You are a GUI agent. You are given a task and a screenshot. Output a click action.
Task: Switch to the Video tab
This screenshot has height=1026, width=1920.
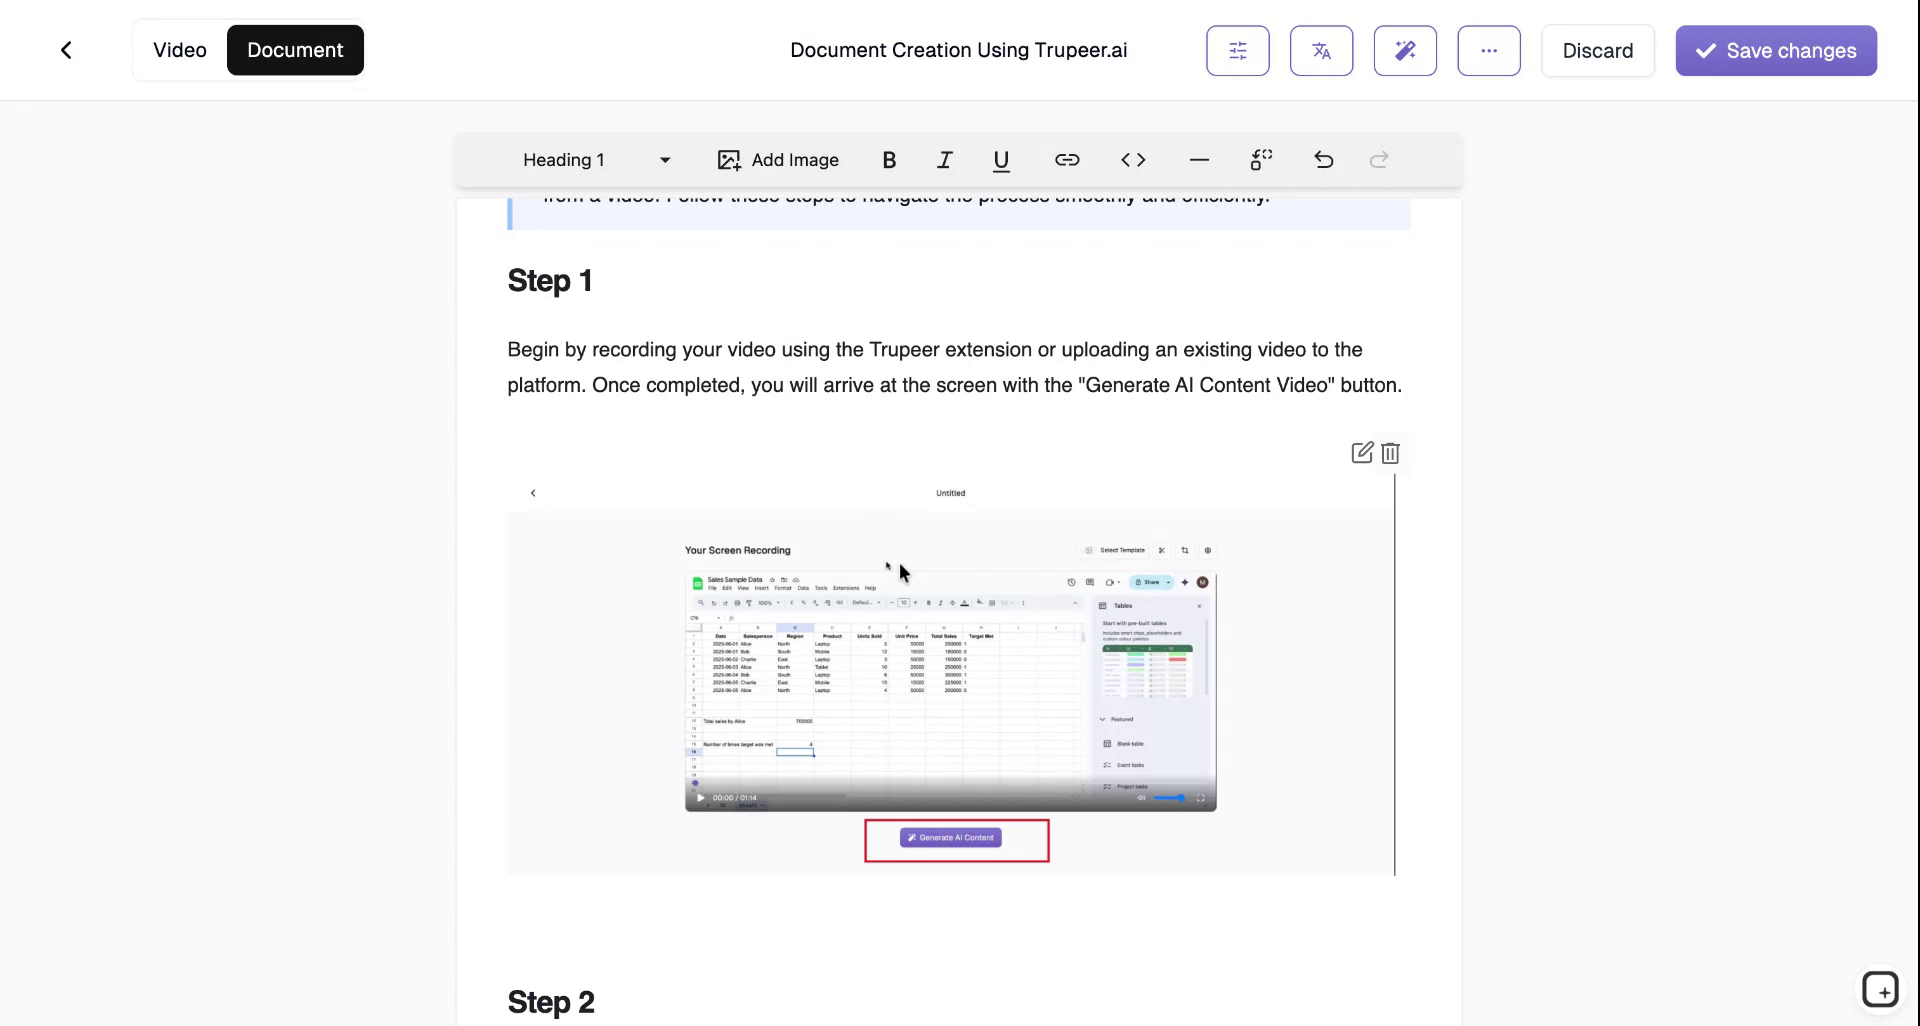pyautogui.click(x=180, y=50)
